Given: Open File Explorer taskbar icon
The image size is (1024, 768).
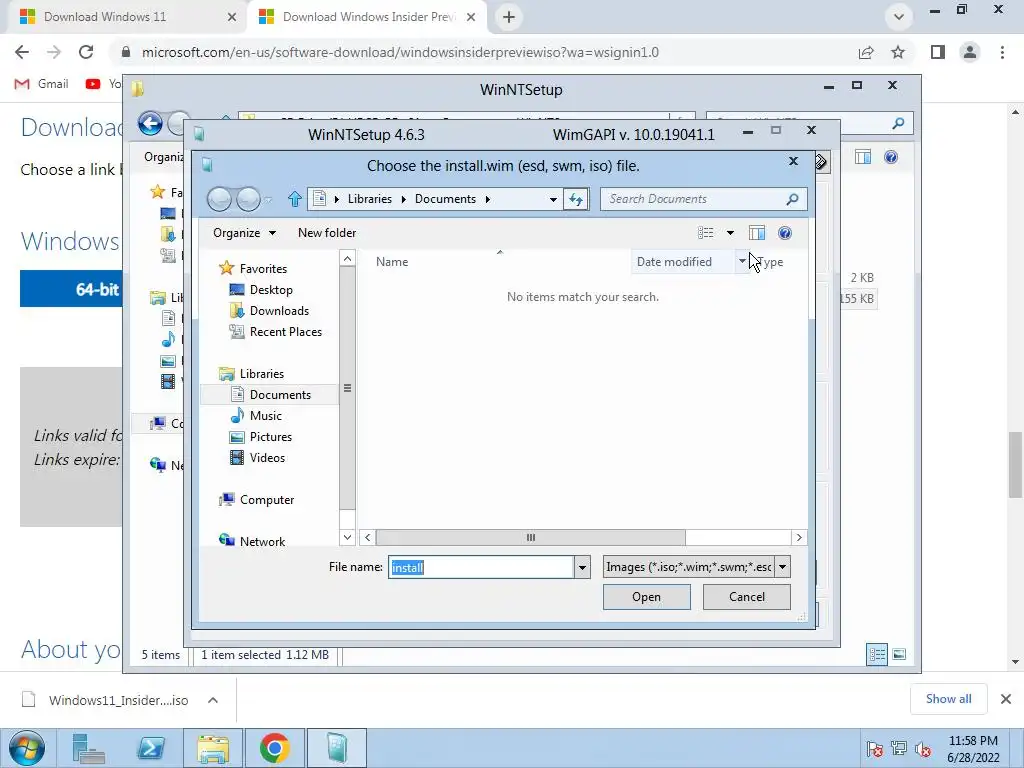Looking at the screenshot, I should pyautogui.click(x=212, y=748).
